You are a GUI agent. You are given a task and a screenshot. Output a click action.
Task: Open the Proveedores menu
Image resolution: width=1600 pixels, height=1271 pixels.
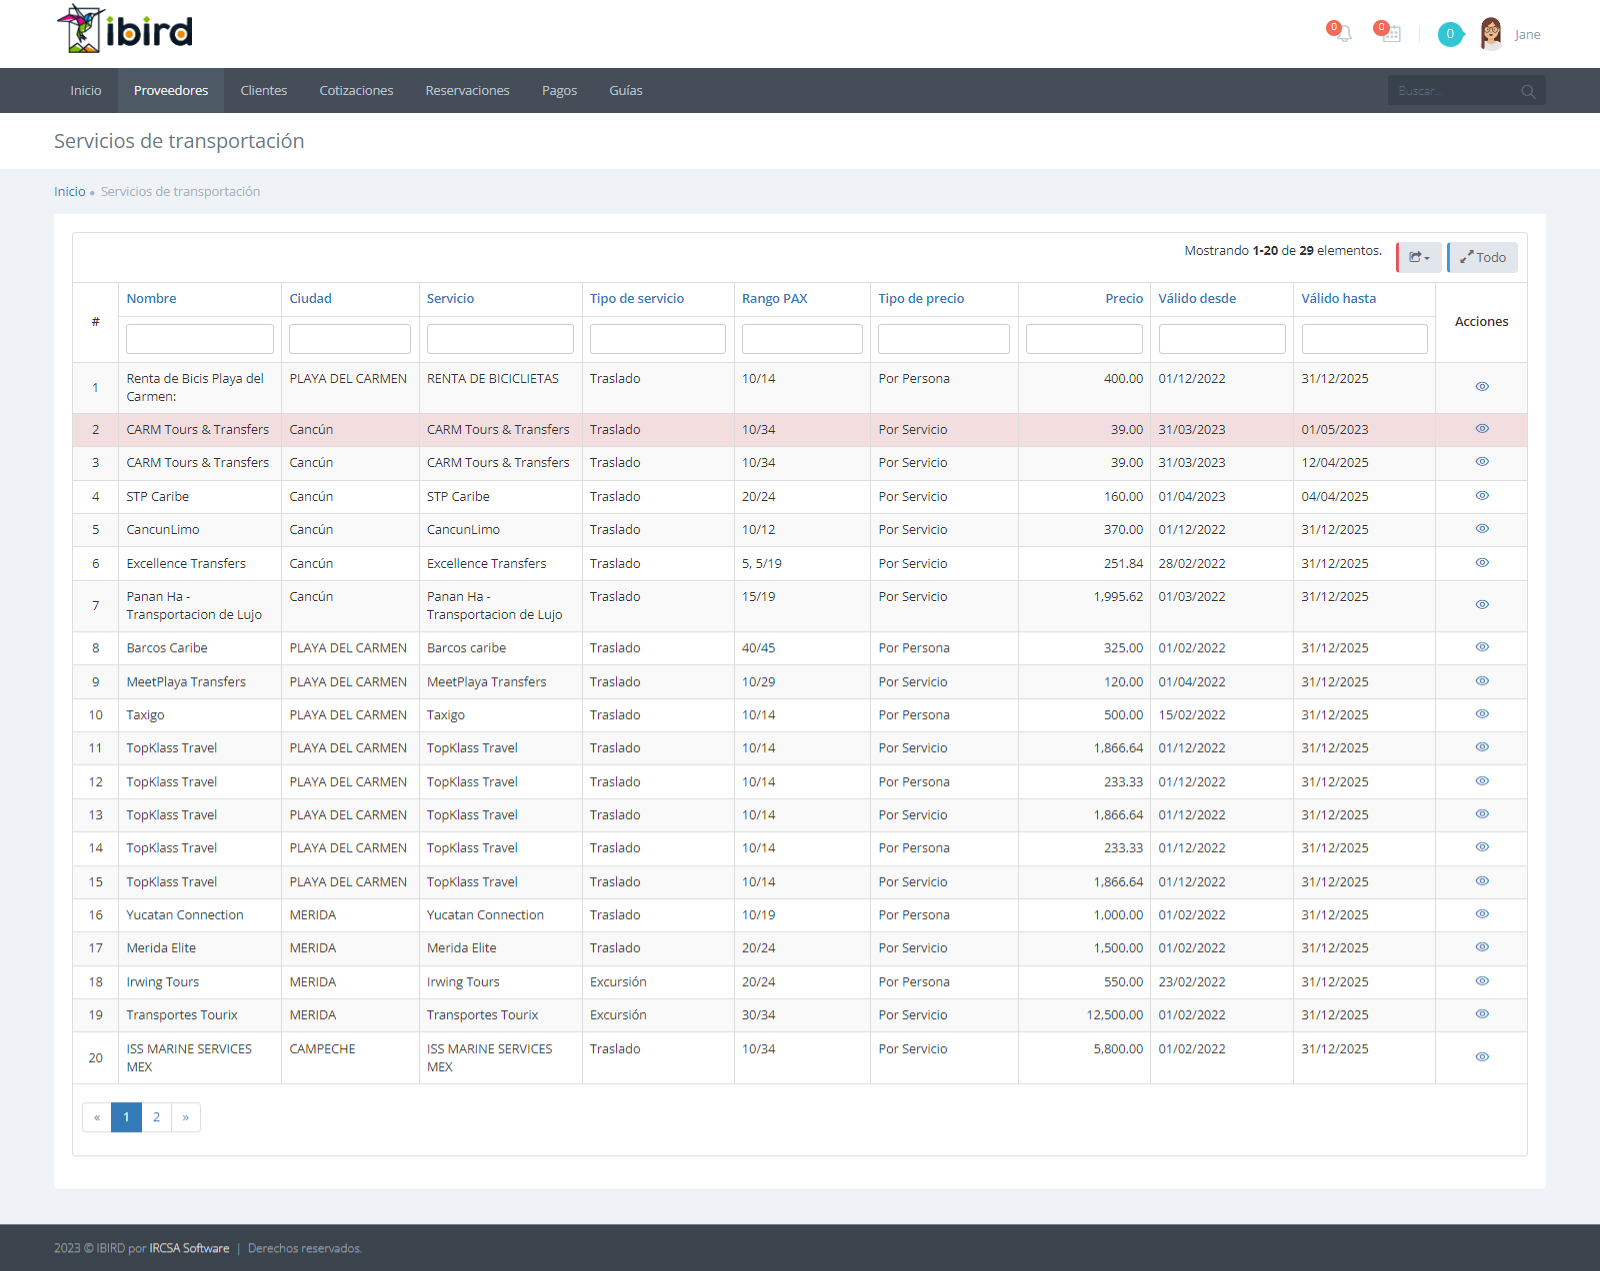171,90
